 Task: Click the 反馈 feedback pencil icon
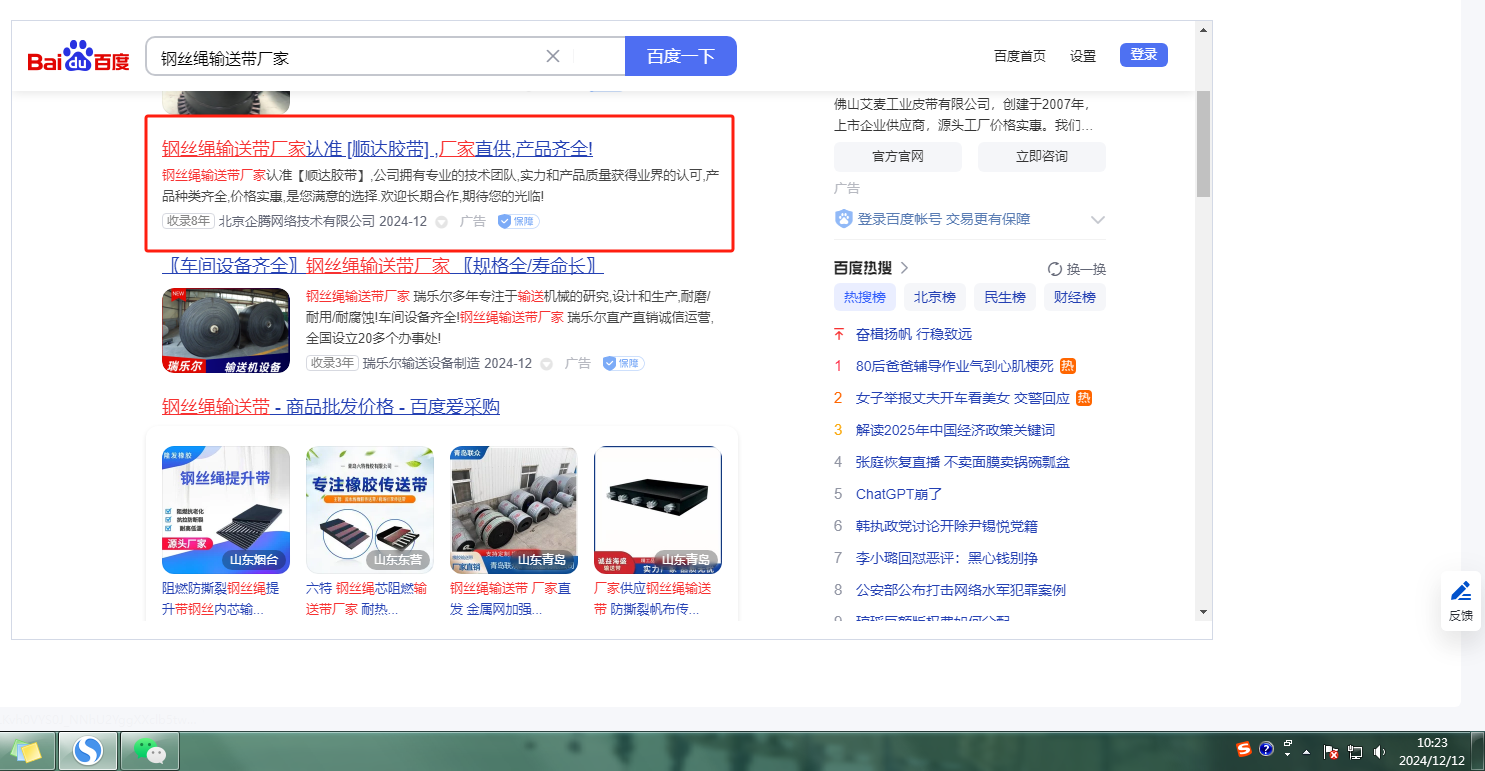click(1461, 591)
